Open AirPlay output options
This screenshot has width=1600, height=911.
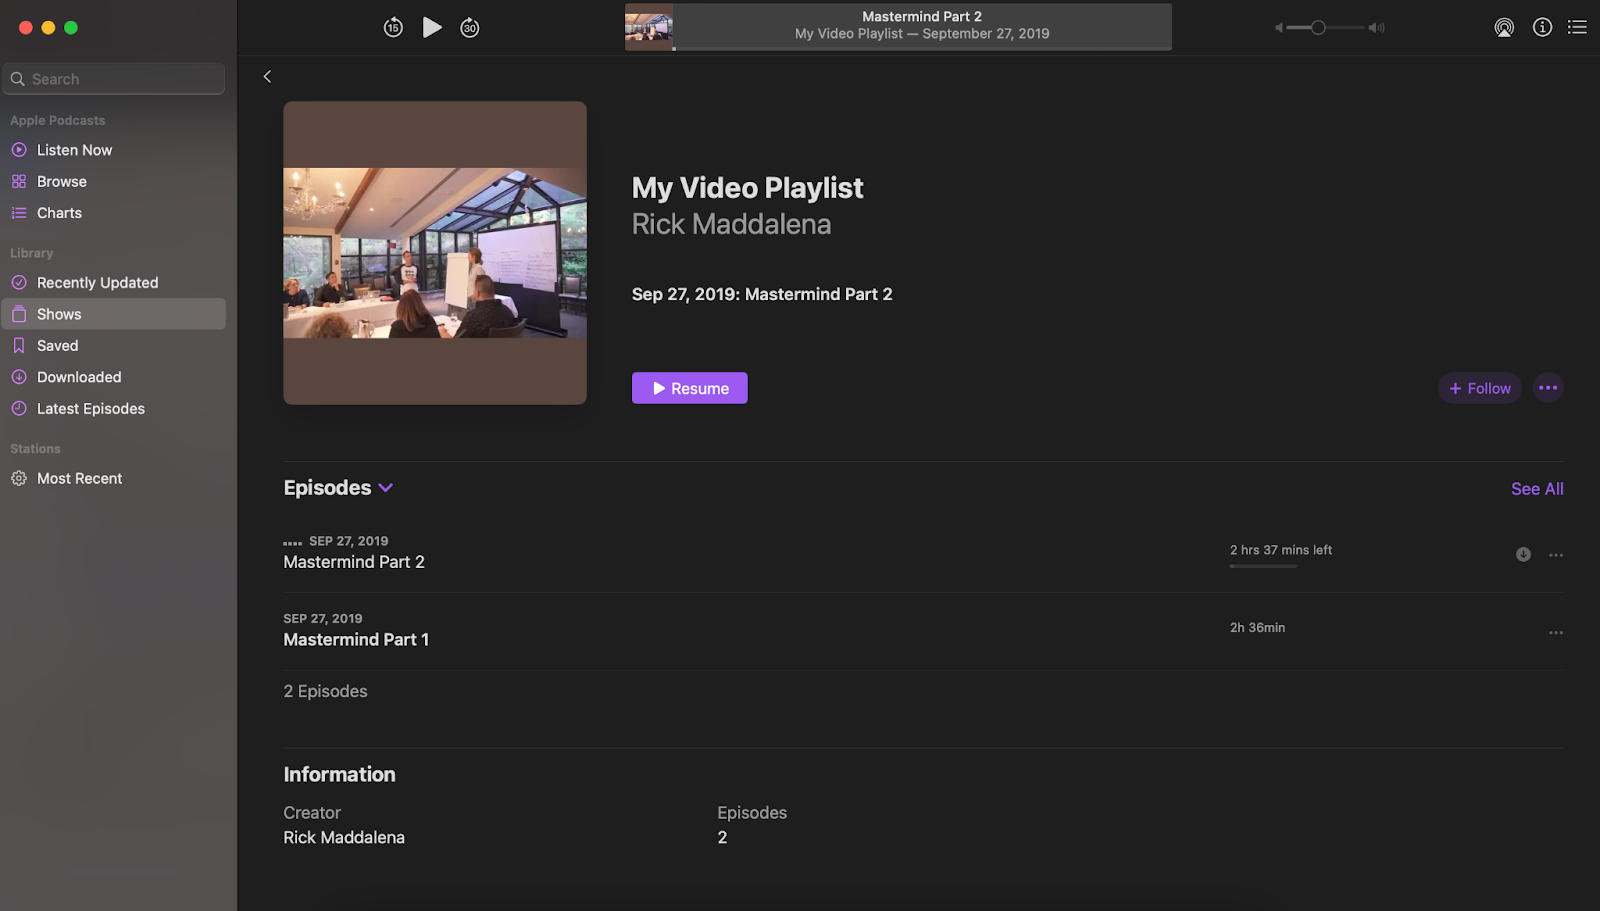click(x=1504, y=28)
